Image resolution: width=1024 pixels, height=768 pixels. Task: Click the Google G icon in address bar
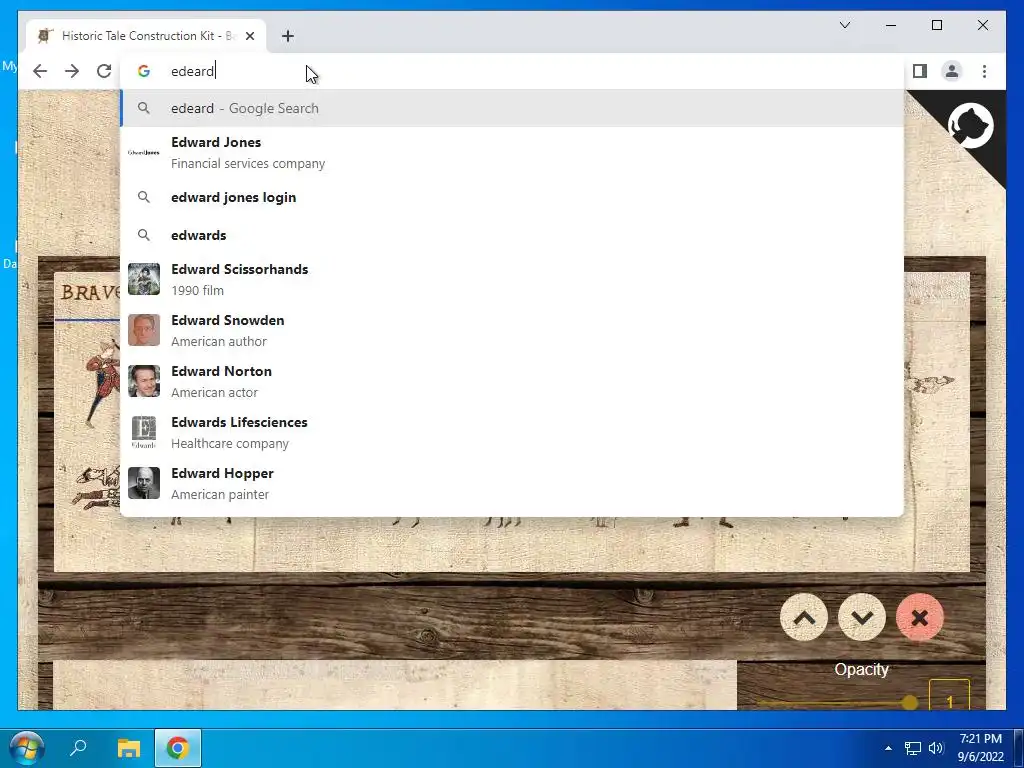click(144, 71)
